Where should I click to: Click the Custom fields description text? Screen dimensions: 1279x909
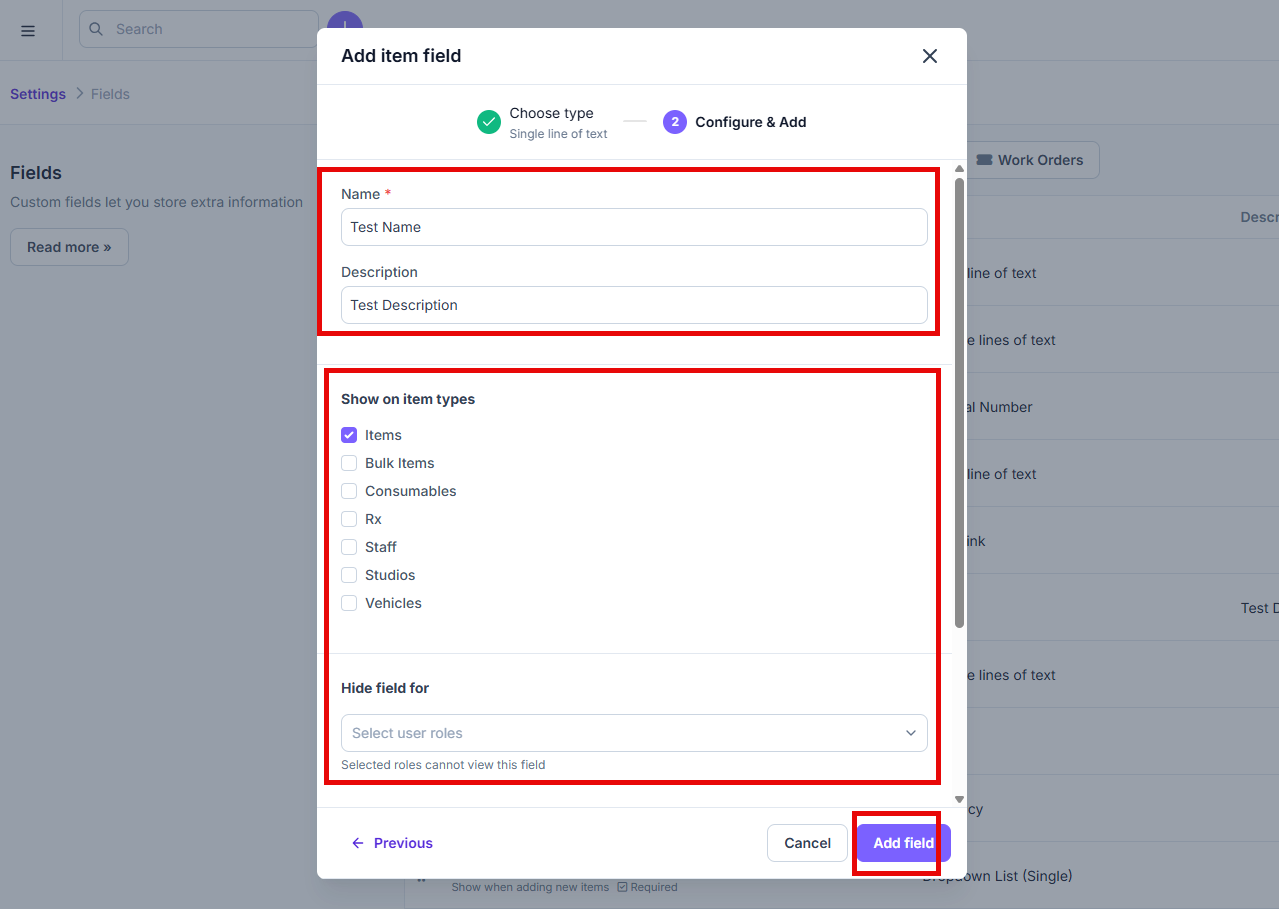156,202
